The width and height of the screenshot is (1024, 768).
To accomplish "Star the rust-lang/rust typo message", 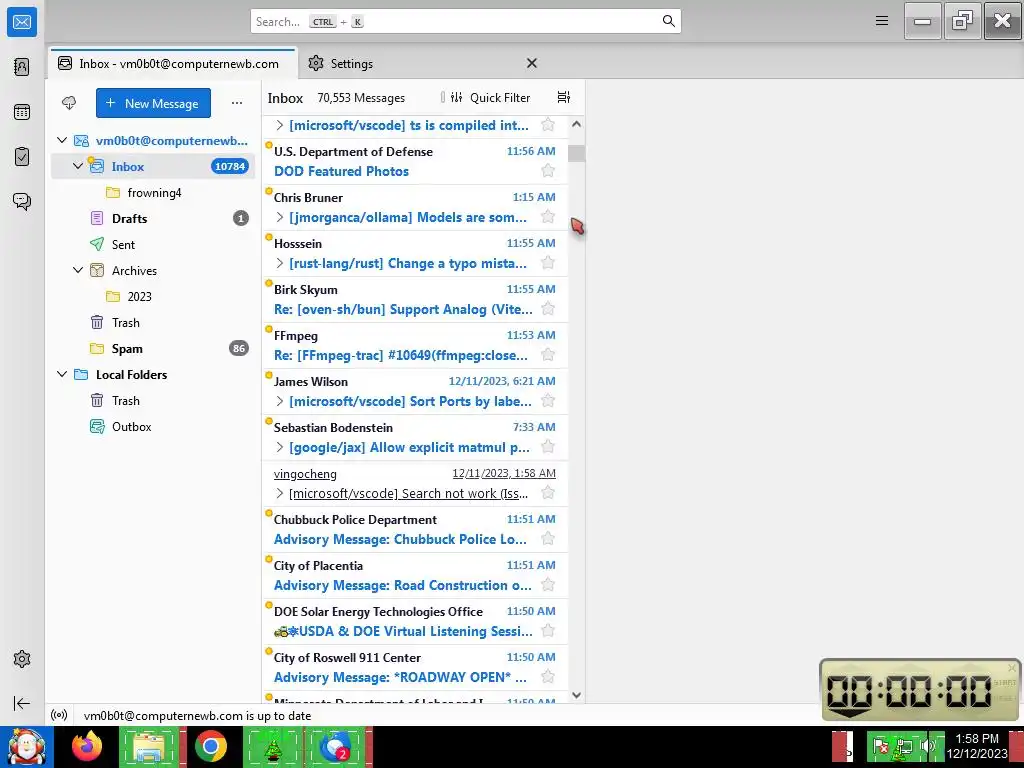I will [548, 263].
